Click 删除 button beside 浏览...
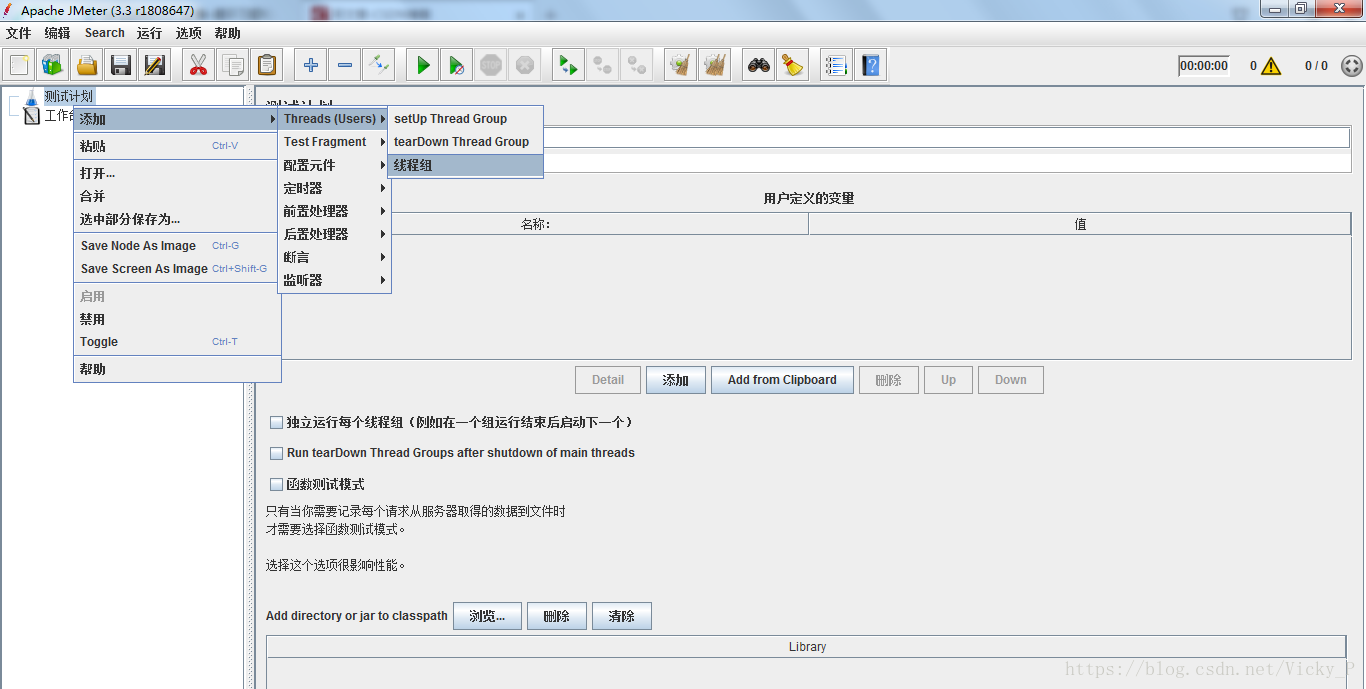This screenshot has height=689, width=1366. (556, 616)
